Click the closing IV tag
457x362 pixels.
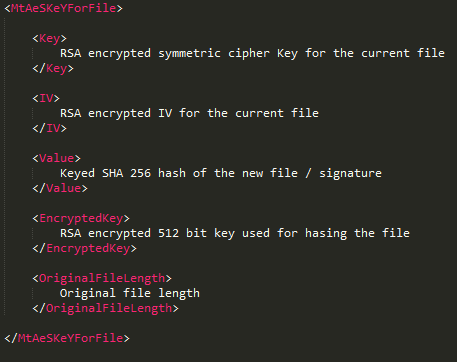tap(49, 128)
